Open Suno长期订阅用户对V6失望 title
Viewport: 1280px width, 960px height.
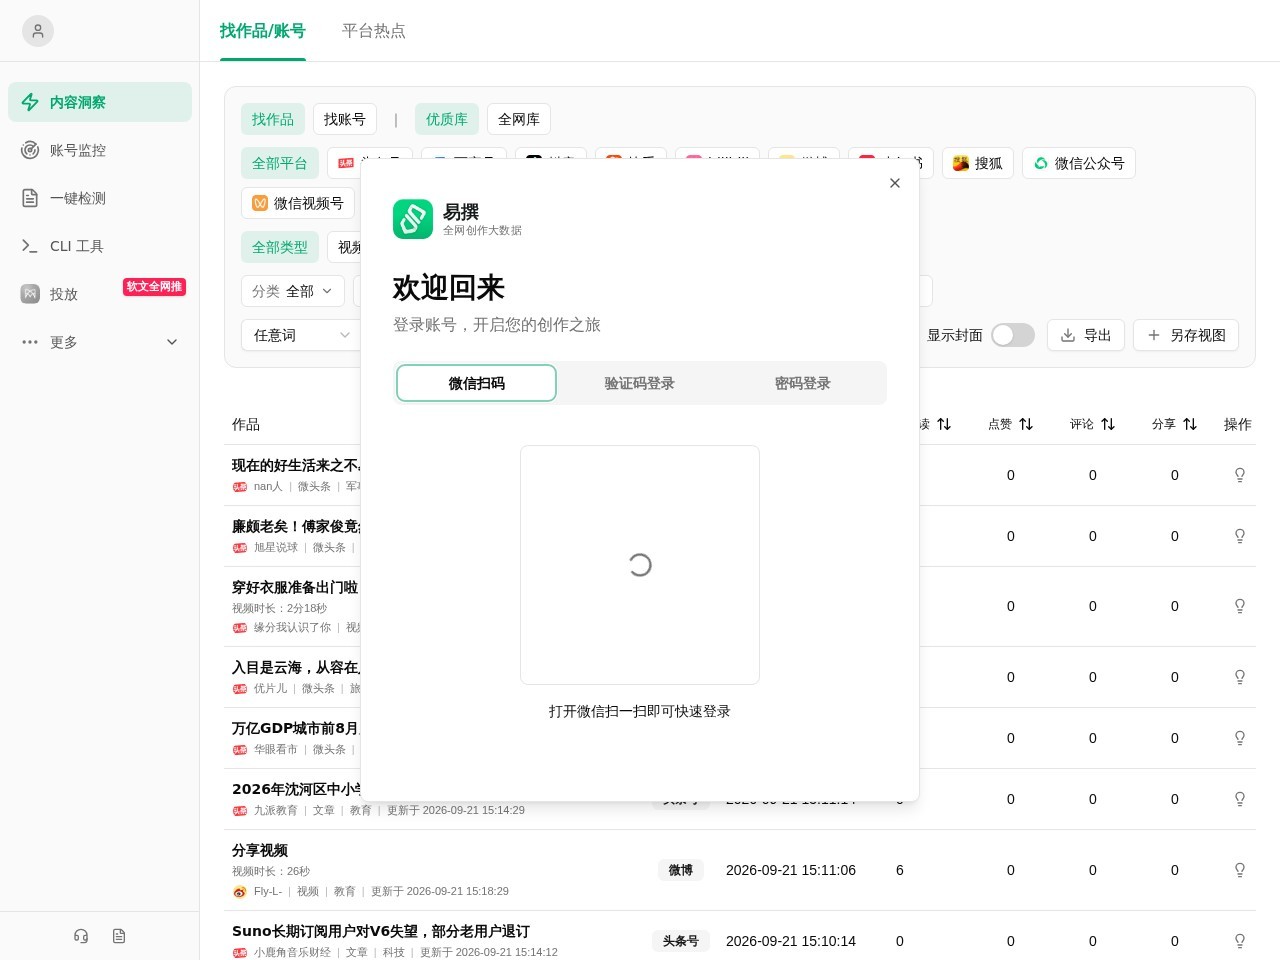(x=381, y=931)
